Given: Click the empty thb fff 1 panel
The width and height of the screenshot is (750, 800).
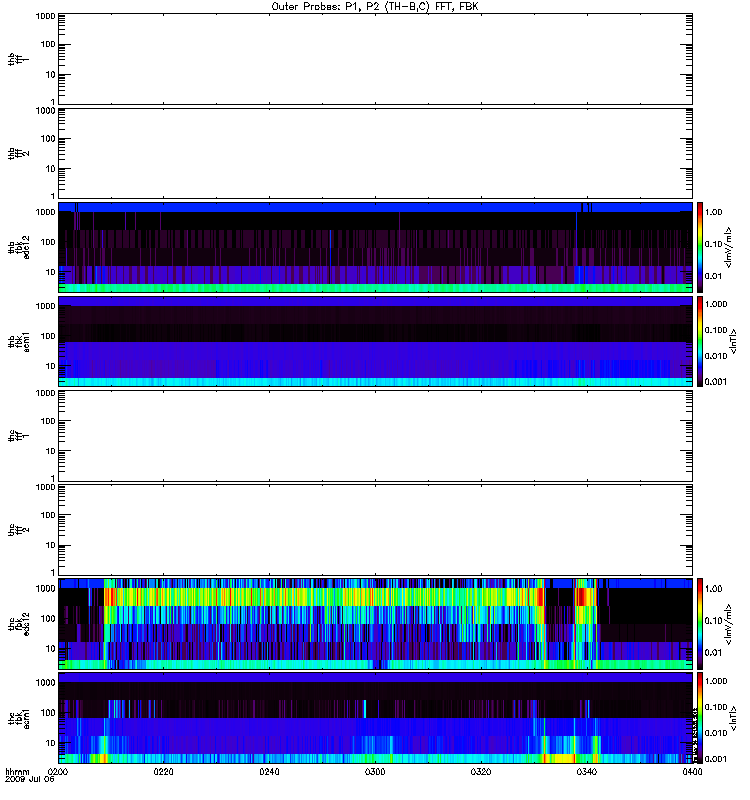Looking at the screenshot, I should (376, 59).
